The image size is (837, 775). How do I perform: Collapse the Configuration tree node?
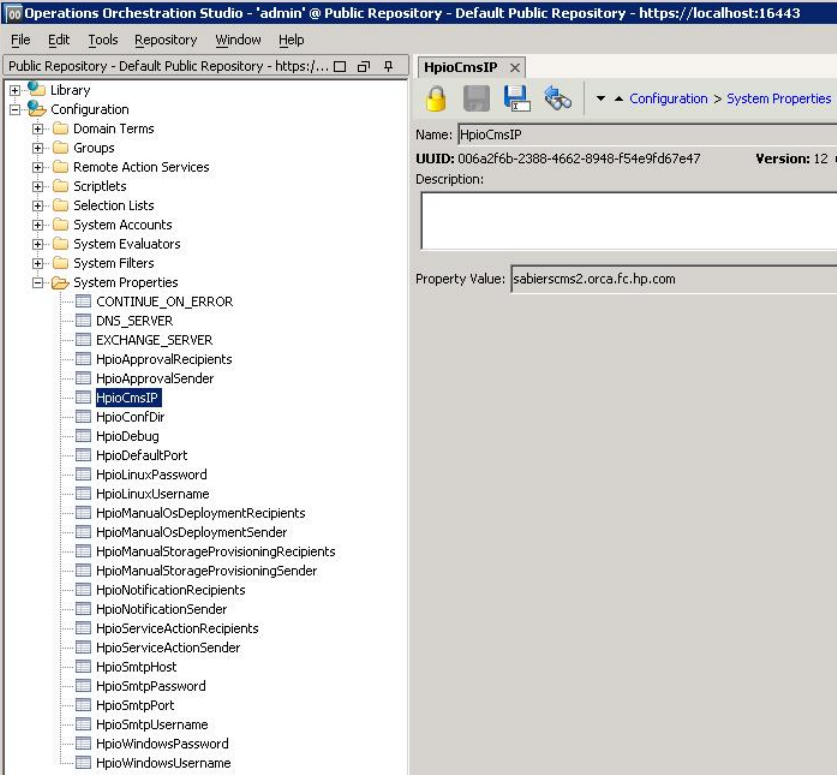(15, 109)
